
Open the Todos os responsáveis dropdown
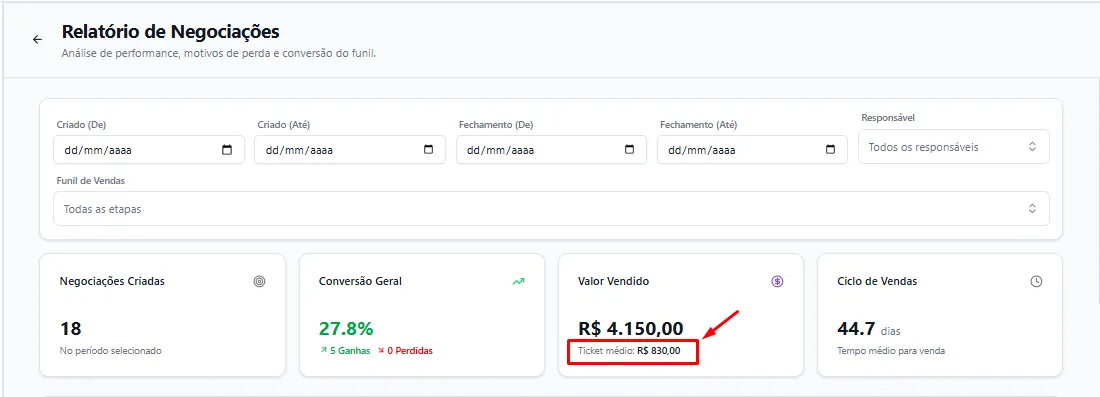click(x=953, y=147)
